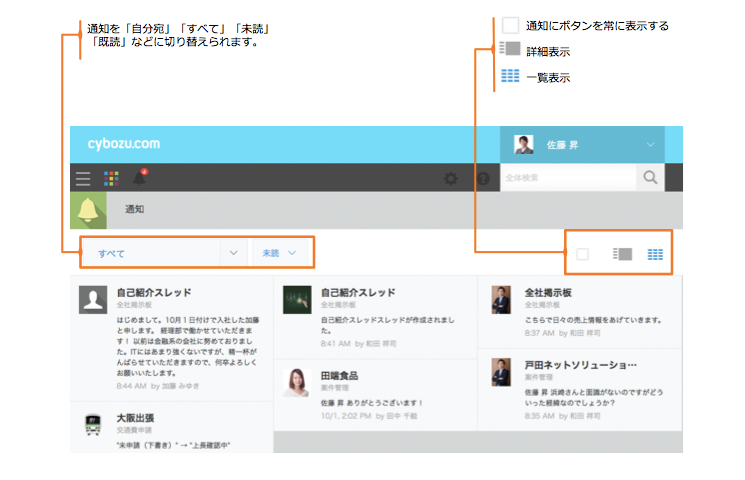Open the 全社掲示板 notification title
The width and height of the screenshot is (745, 480).
[x=548, y=293]
